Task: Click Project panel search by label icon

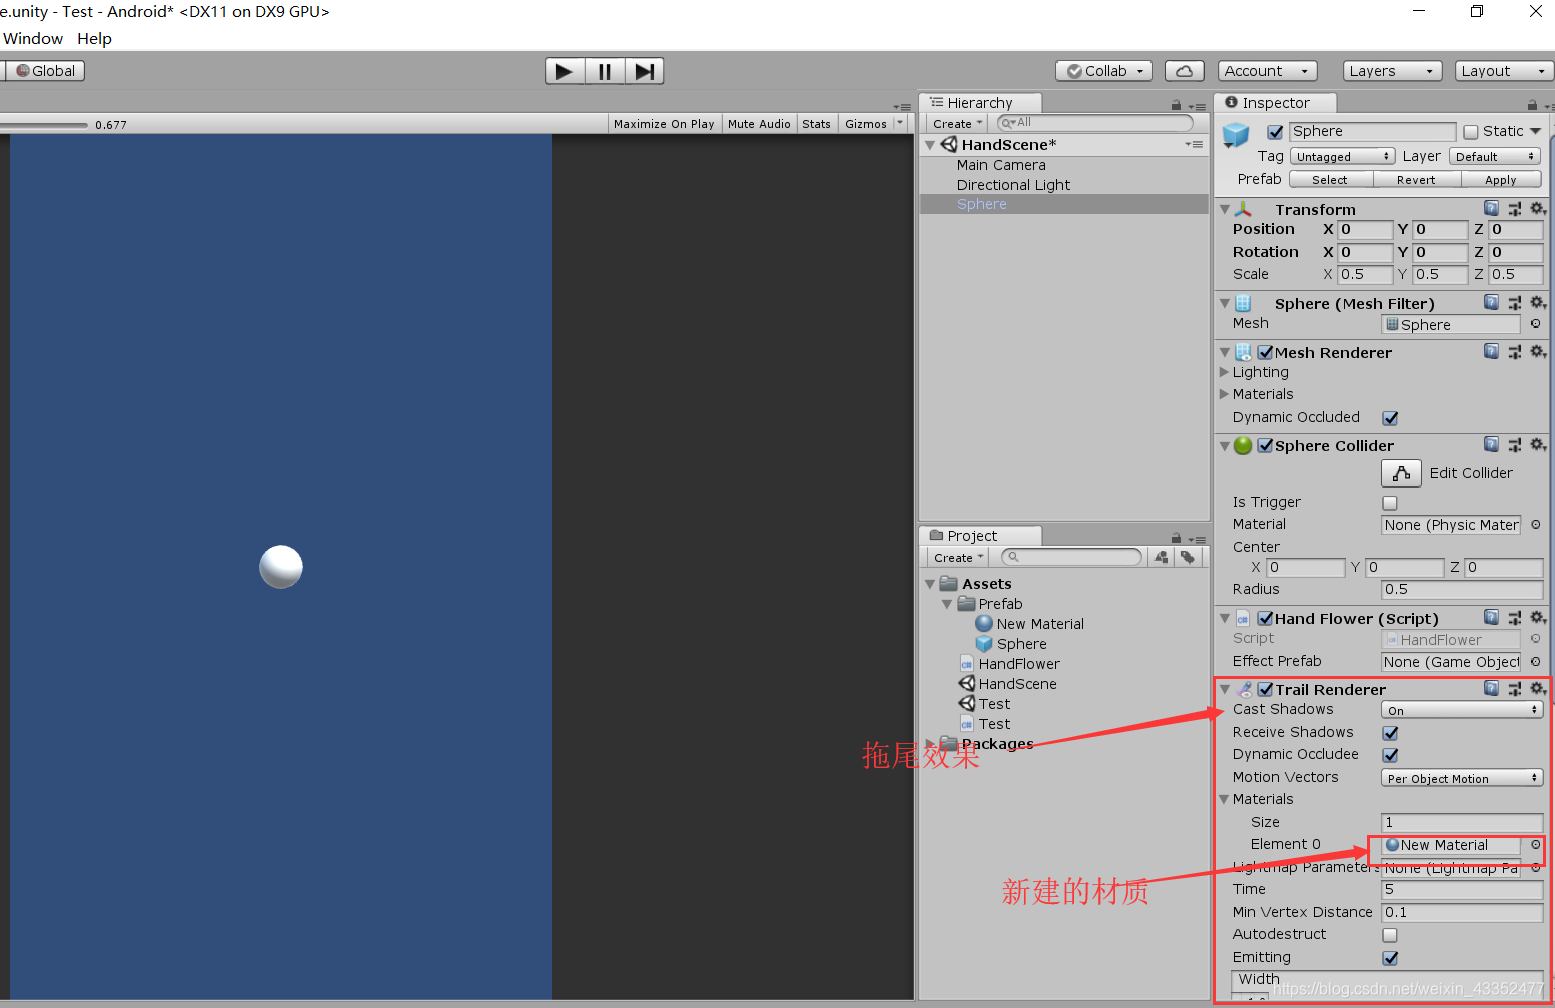Action: tap(1187, 557)
